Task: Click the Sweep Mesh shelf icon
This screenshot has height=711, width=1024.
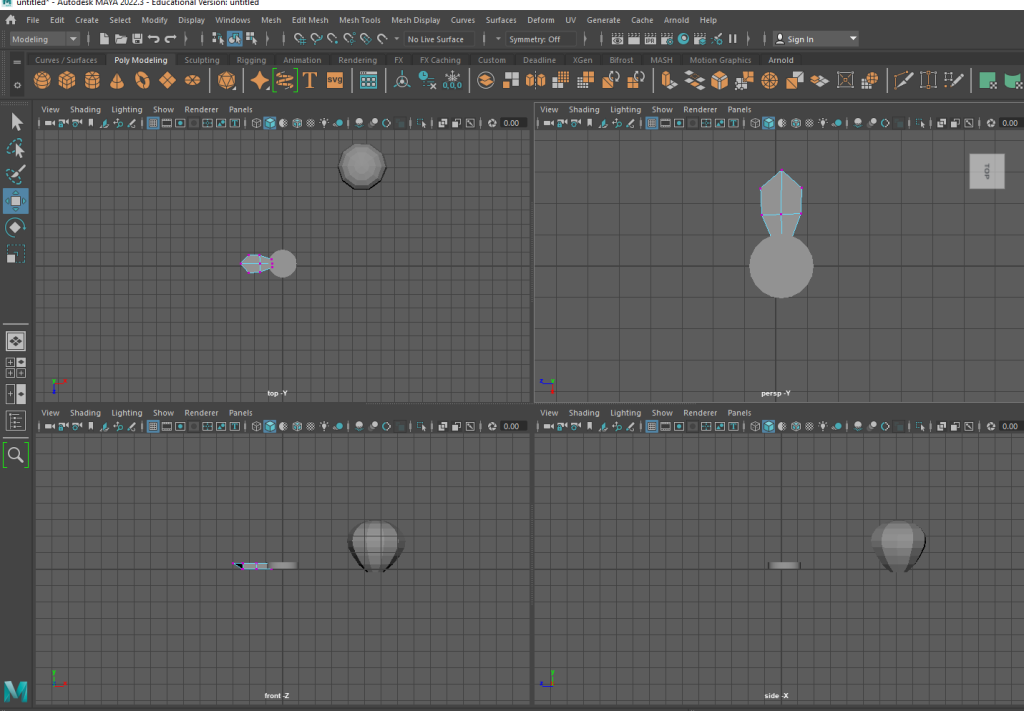Action: 285,80
